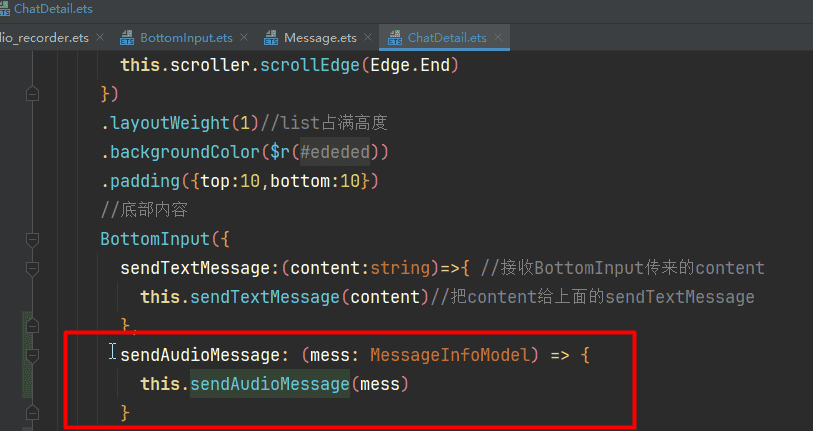Click the fold end marker beside '},'
Viewport: 813px width, 431px height.
tap(33, 326)
